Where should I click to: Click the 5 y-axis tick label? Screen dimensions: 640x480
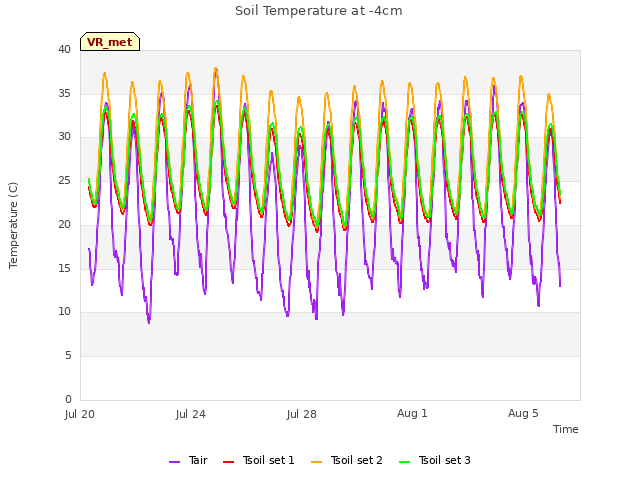(68, 356)
